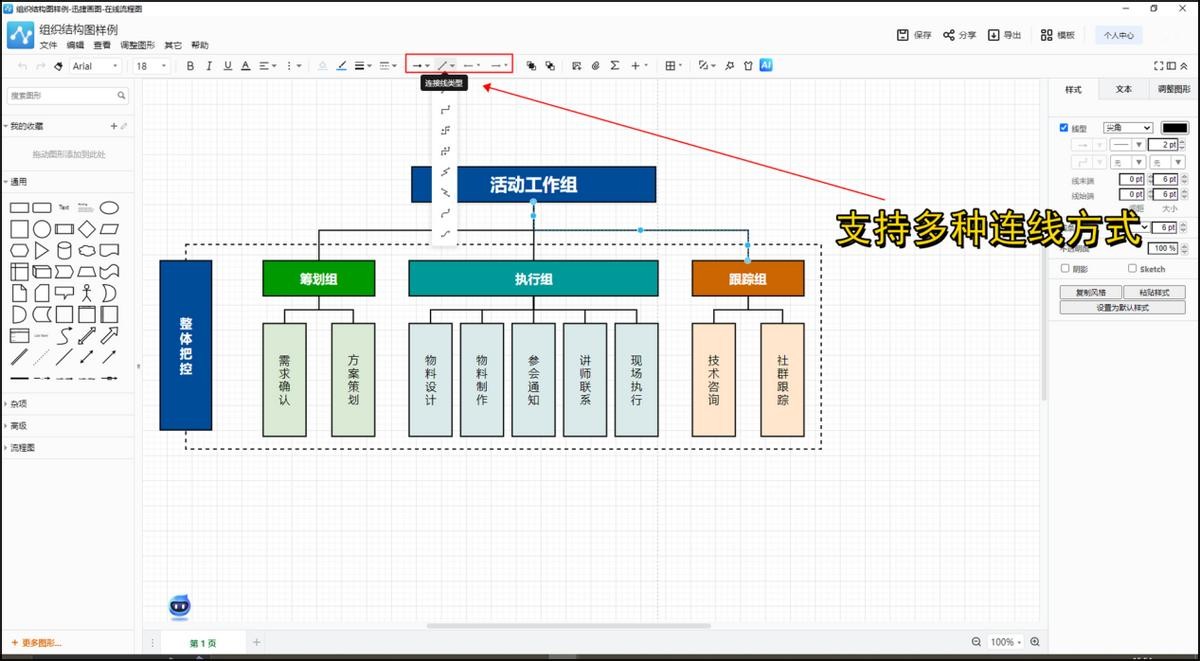Open the 尖角 corner style dropdown
The height and width of the screenshot is (661, 1200).
tap(1127, 128)
